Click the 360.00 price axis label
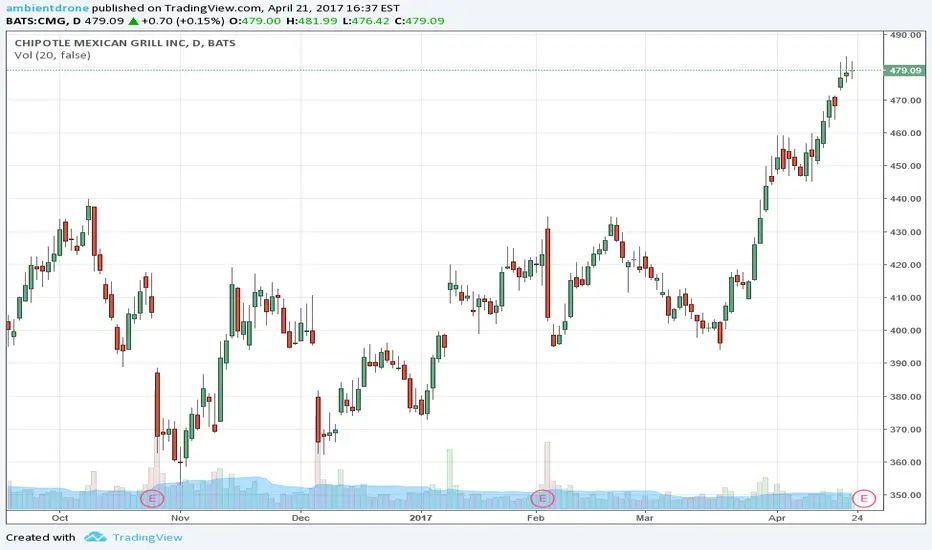 click(905, 462)
